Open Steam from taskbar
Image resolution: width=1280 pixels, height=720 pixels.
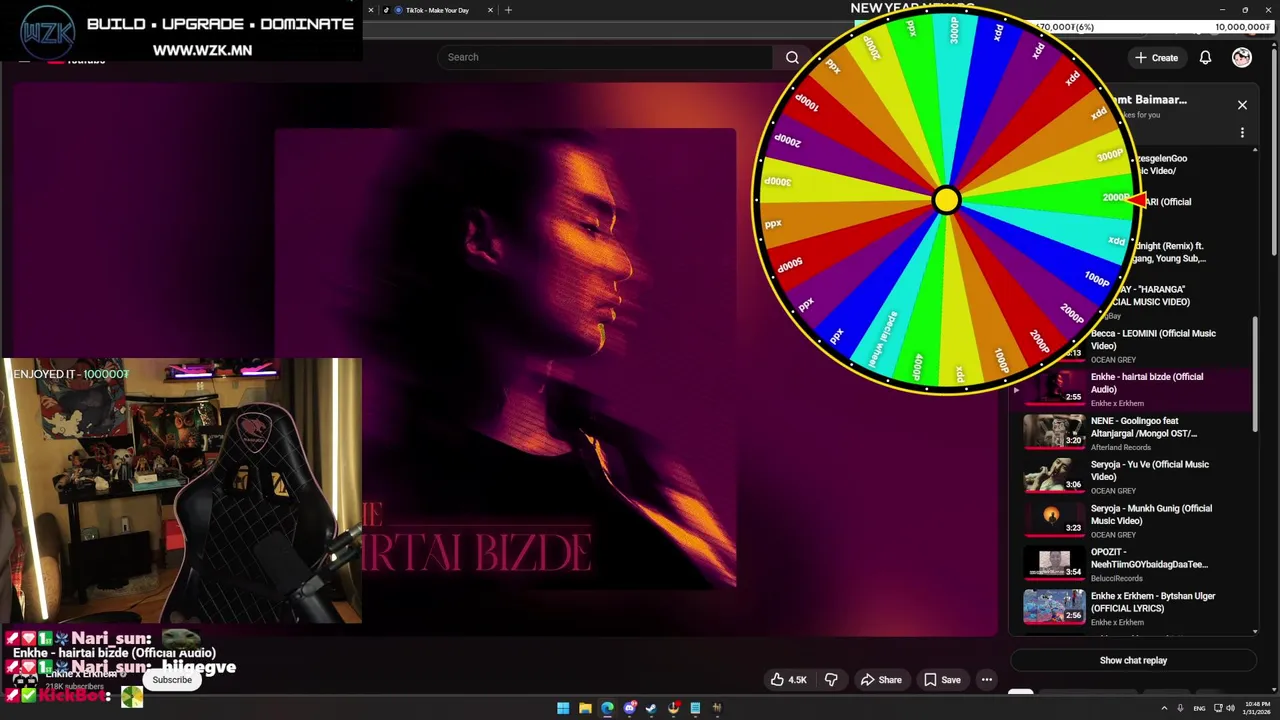(651, 708)
